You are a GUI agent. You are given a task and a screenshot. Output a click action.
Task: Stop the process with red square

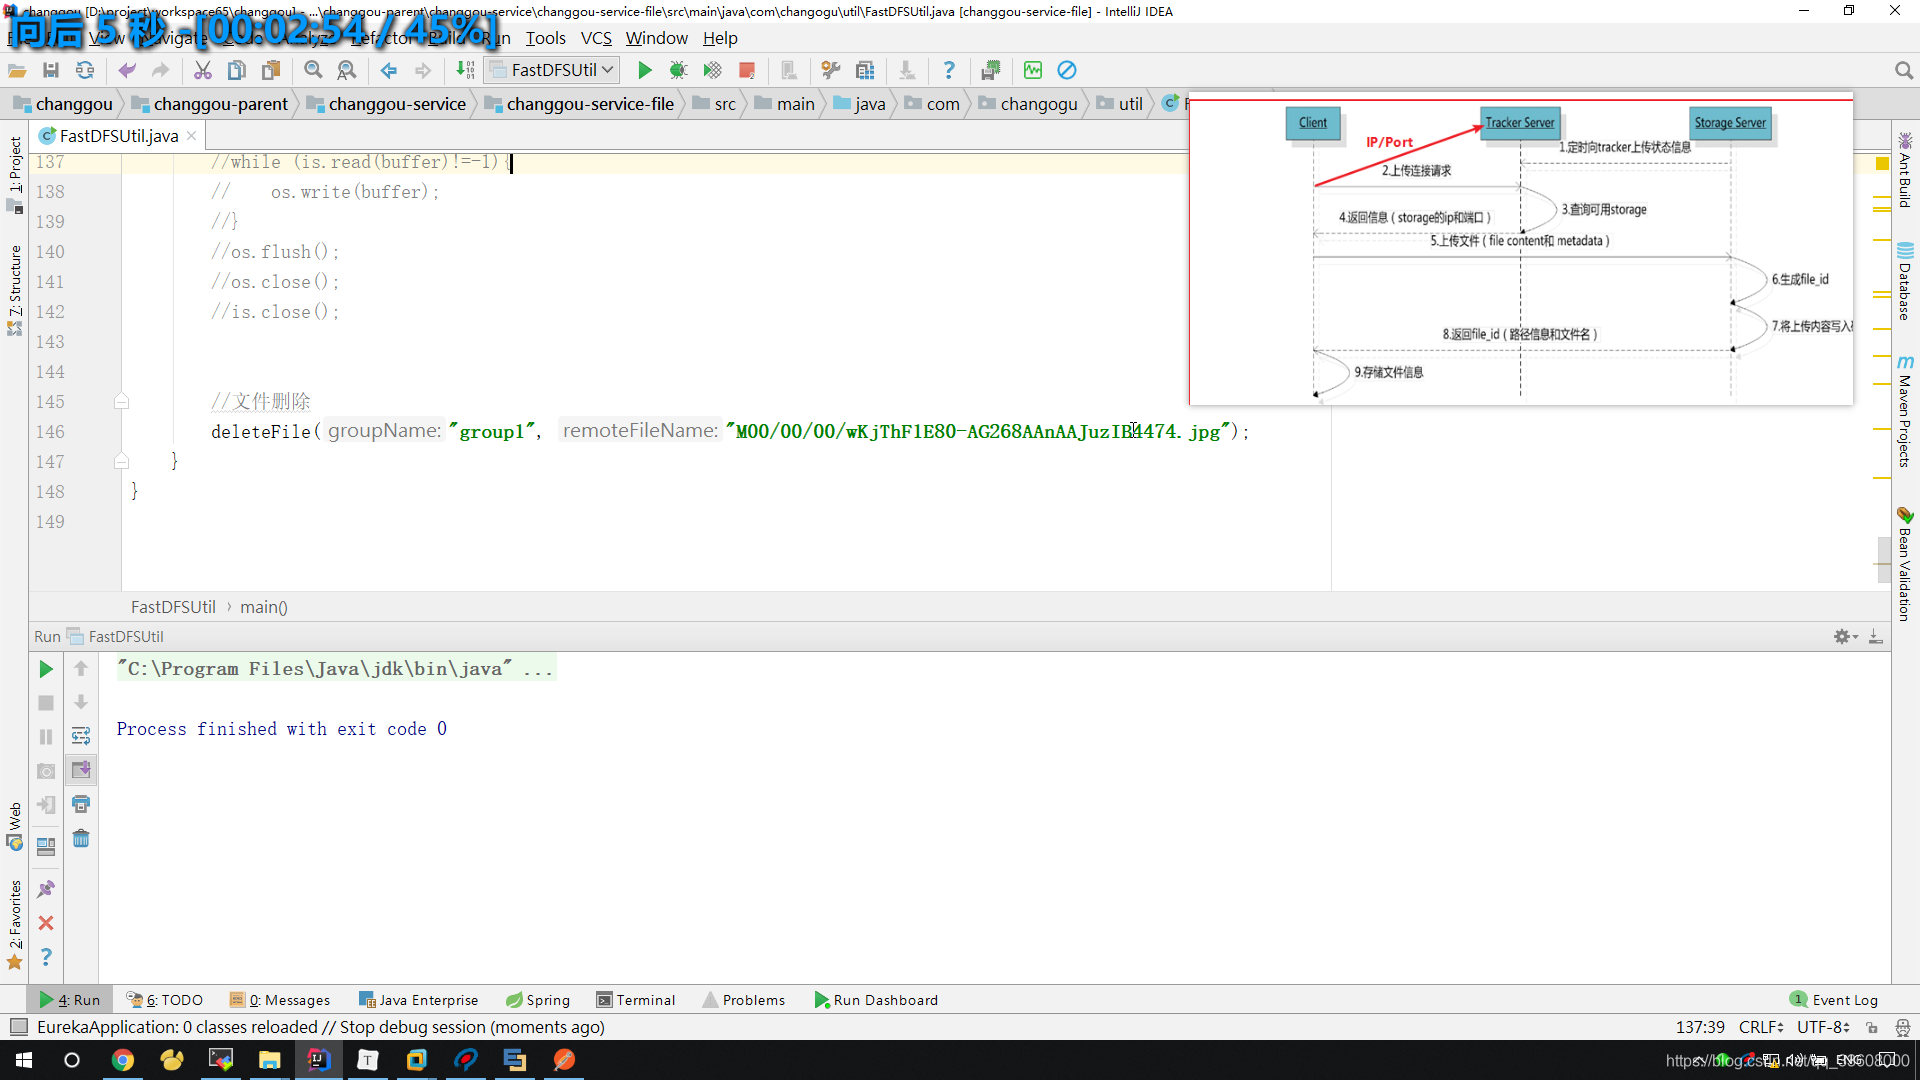coord(746,70)
